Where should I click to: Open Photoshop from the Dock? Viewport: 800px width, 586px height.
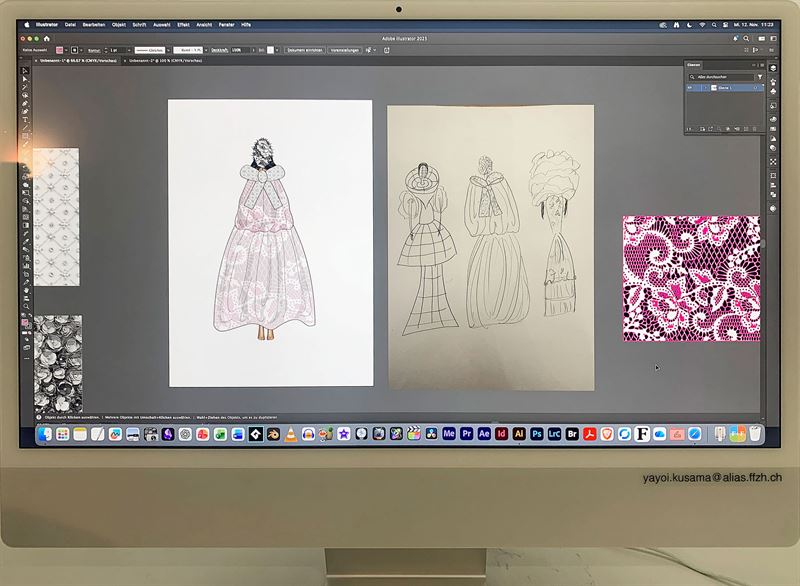537,434
